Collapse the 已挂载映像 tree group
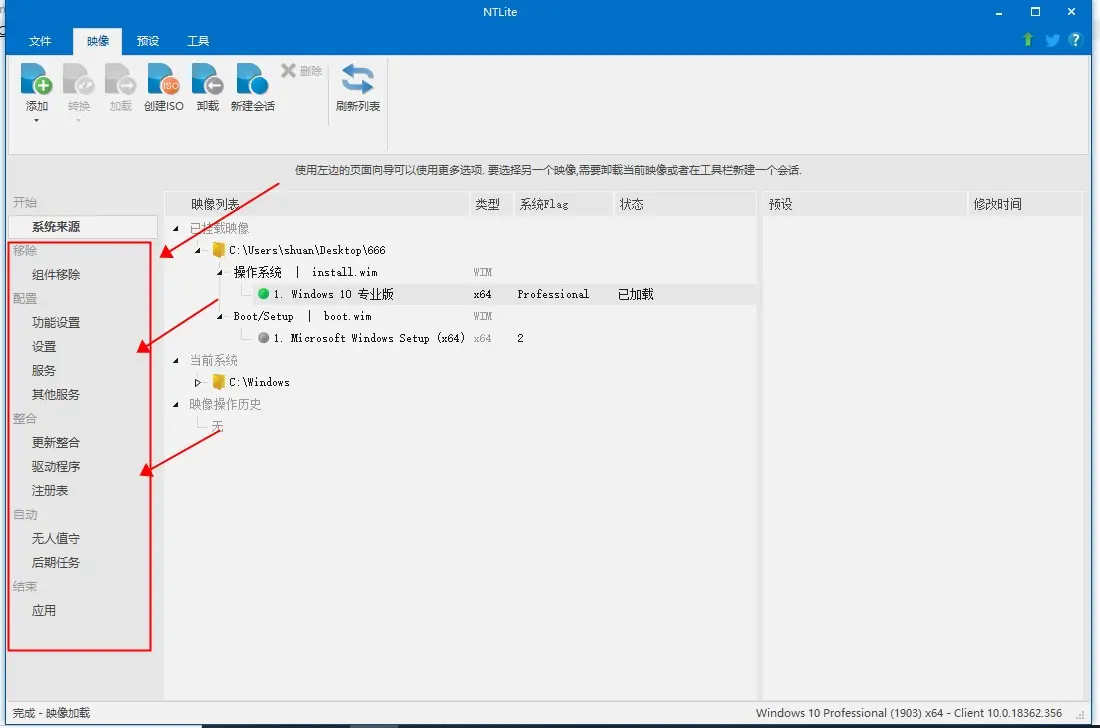The width and height of the screenshot is (1100, 728). click(176, 229)
